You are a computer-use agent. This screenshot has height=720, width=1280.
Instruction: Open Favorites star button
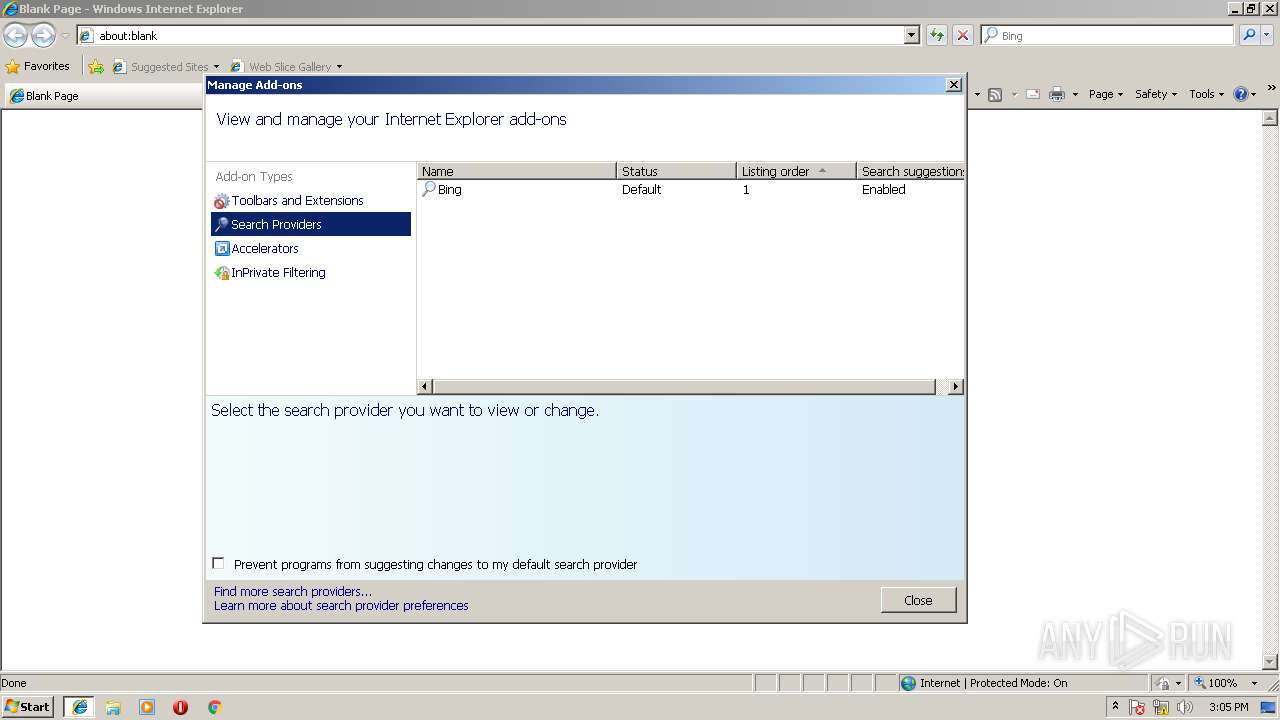[x=37, y=66]
